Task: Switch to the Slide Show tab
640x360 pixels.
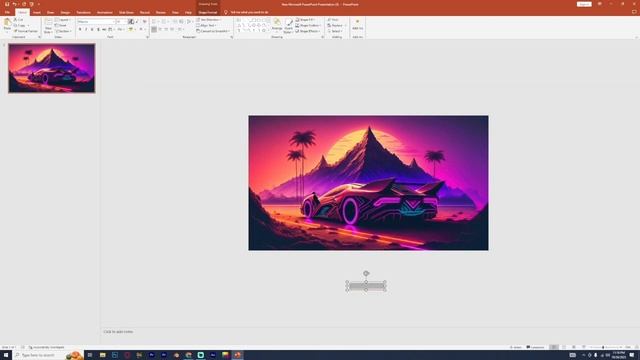Action: tap(127, 12)
